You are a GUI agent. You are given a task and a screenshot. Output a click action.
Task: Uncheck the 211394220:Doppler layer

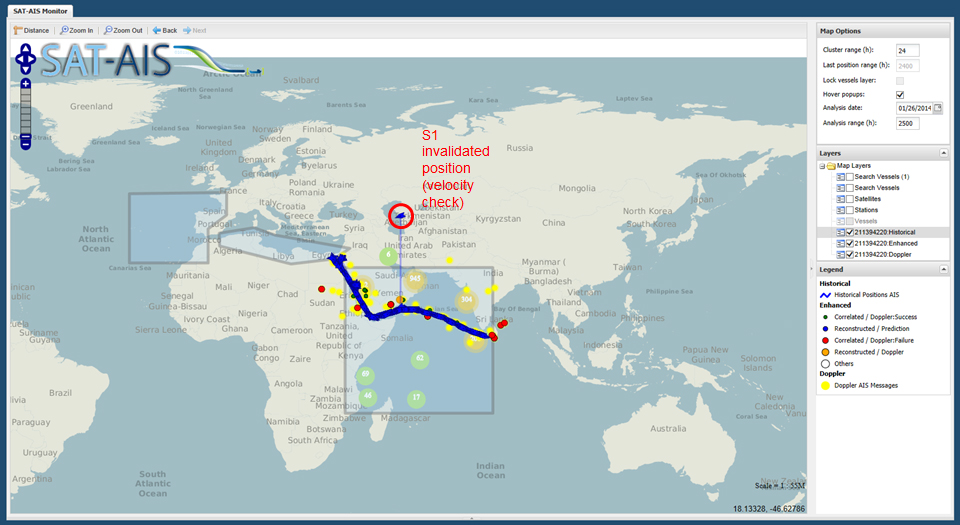[850, 255]
